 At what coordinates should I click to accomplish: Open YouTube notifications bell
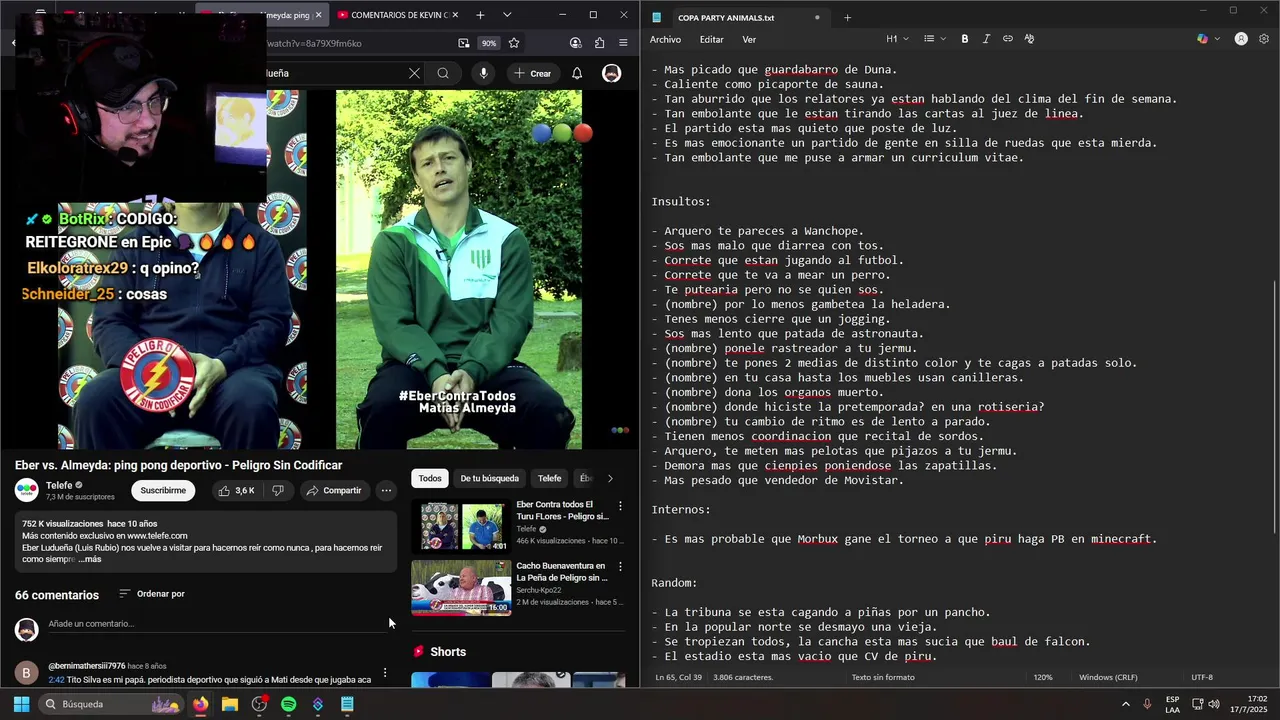click(577, 73)
